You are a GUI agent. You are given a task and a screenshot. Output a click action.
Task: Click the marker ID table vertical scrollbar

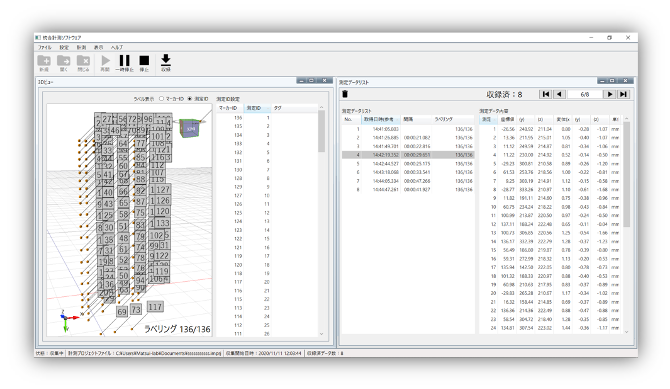(321, 221)
